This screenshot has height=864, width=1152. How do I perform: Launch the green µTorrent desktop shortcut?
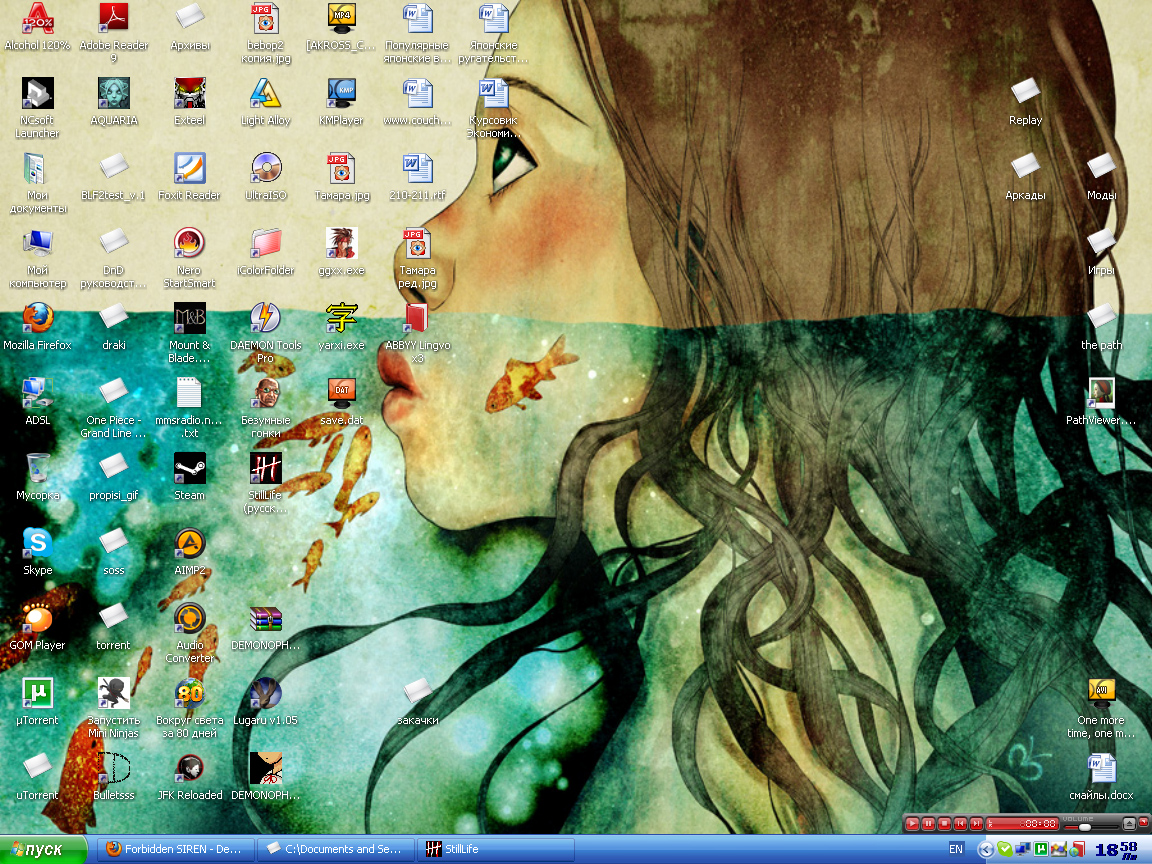(37, 702)
